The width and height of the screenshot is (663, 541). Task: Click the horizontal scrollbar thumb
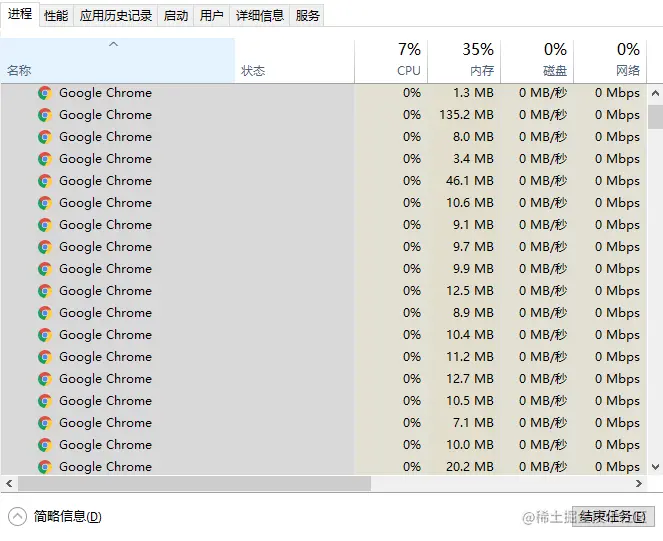pos(194,483)
